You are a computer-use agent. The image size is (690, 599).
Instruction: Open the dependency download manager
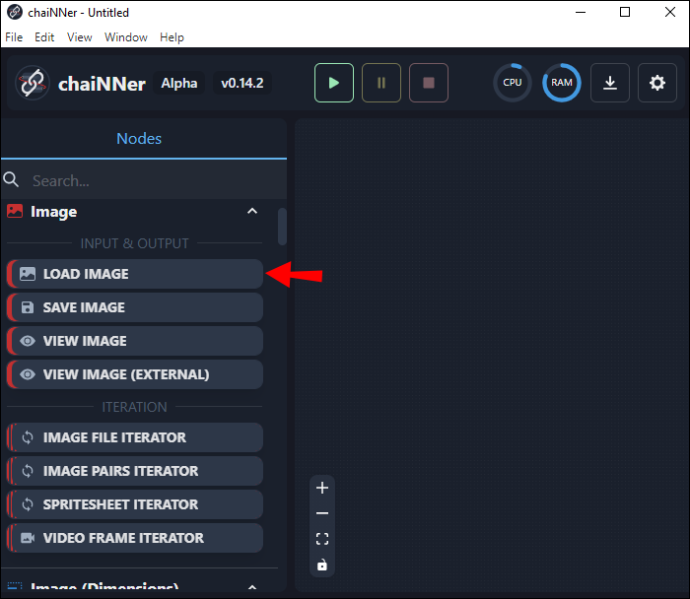pyautogui.click(x=610, y=83)
